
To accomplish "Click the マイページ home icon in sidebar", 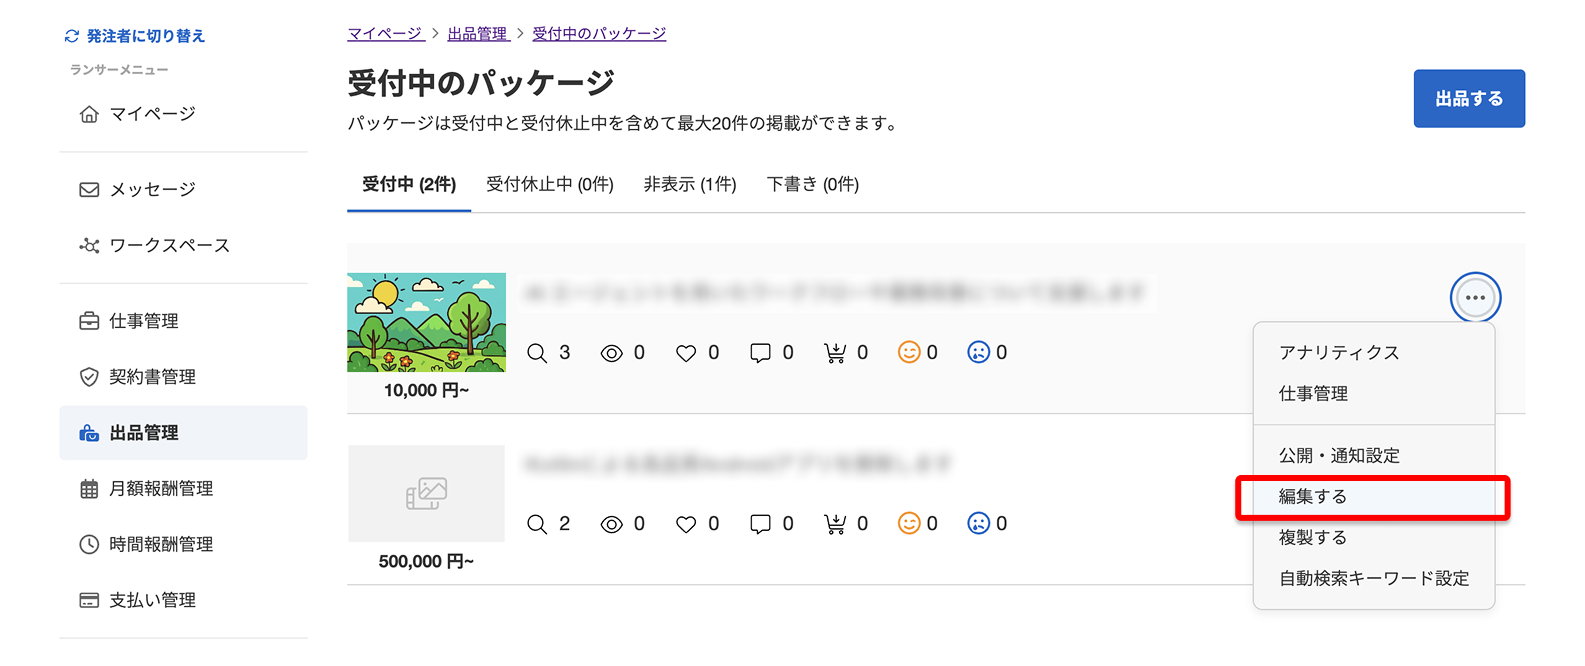I will [x=89, y=114].
